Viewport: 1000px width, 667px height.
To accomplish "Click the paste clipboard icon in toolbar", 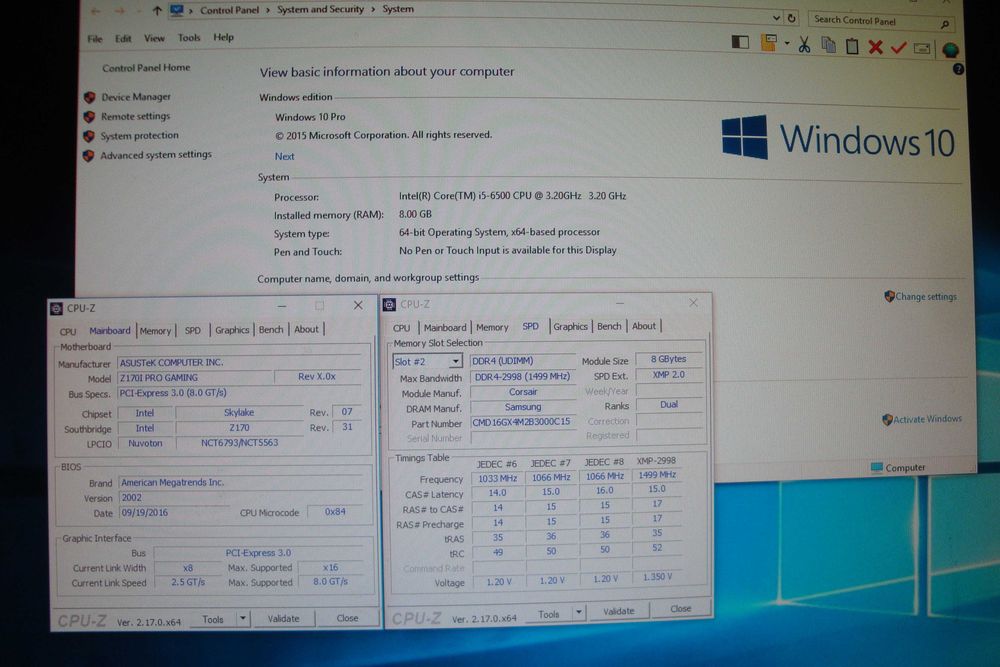I will click(852, 46).
